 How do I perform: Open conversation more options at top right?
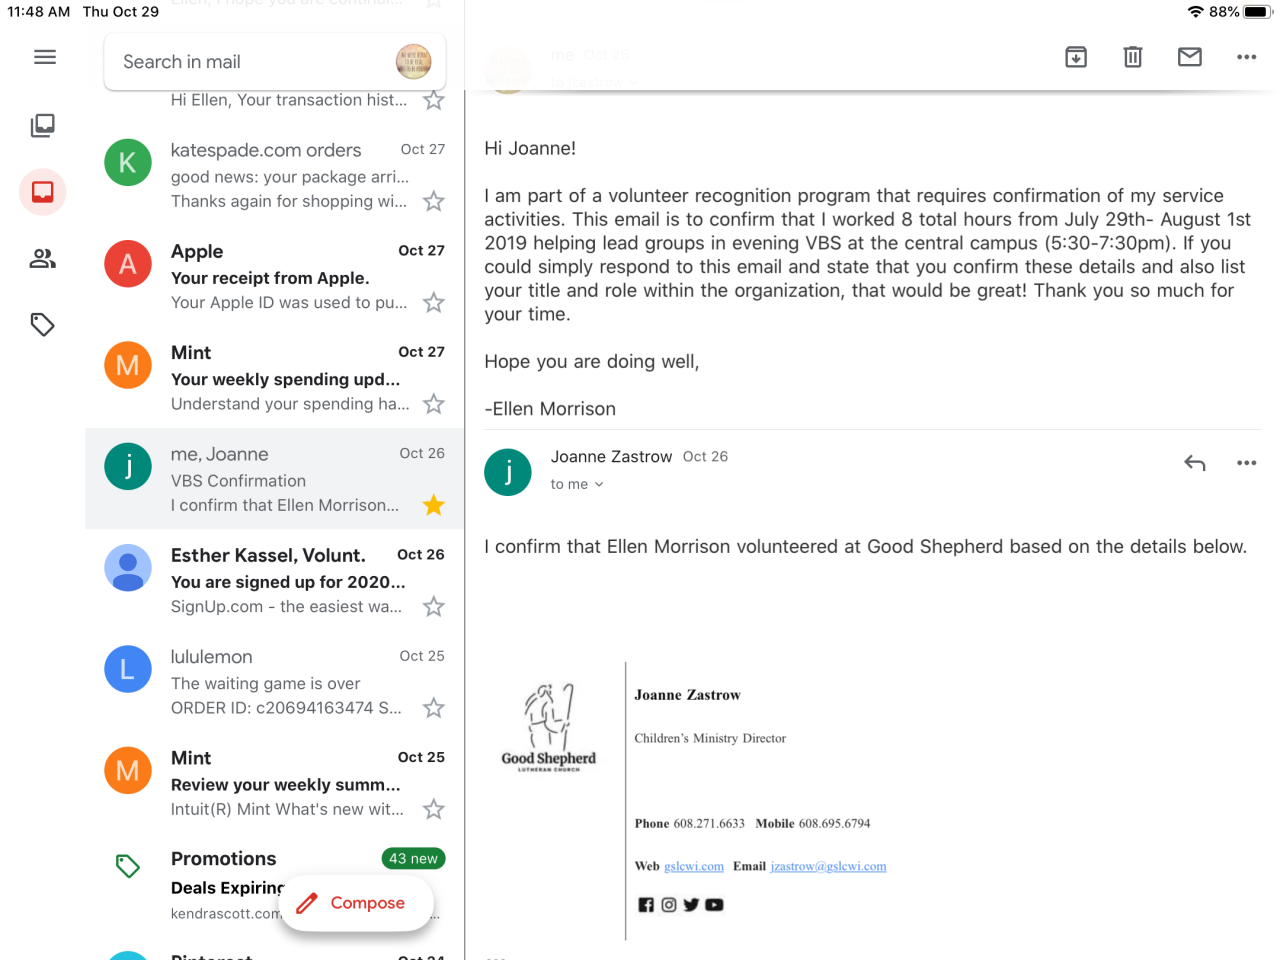point(1246,57)
